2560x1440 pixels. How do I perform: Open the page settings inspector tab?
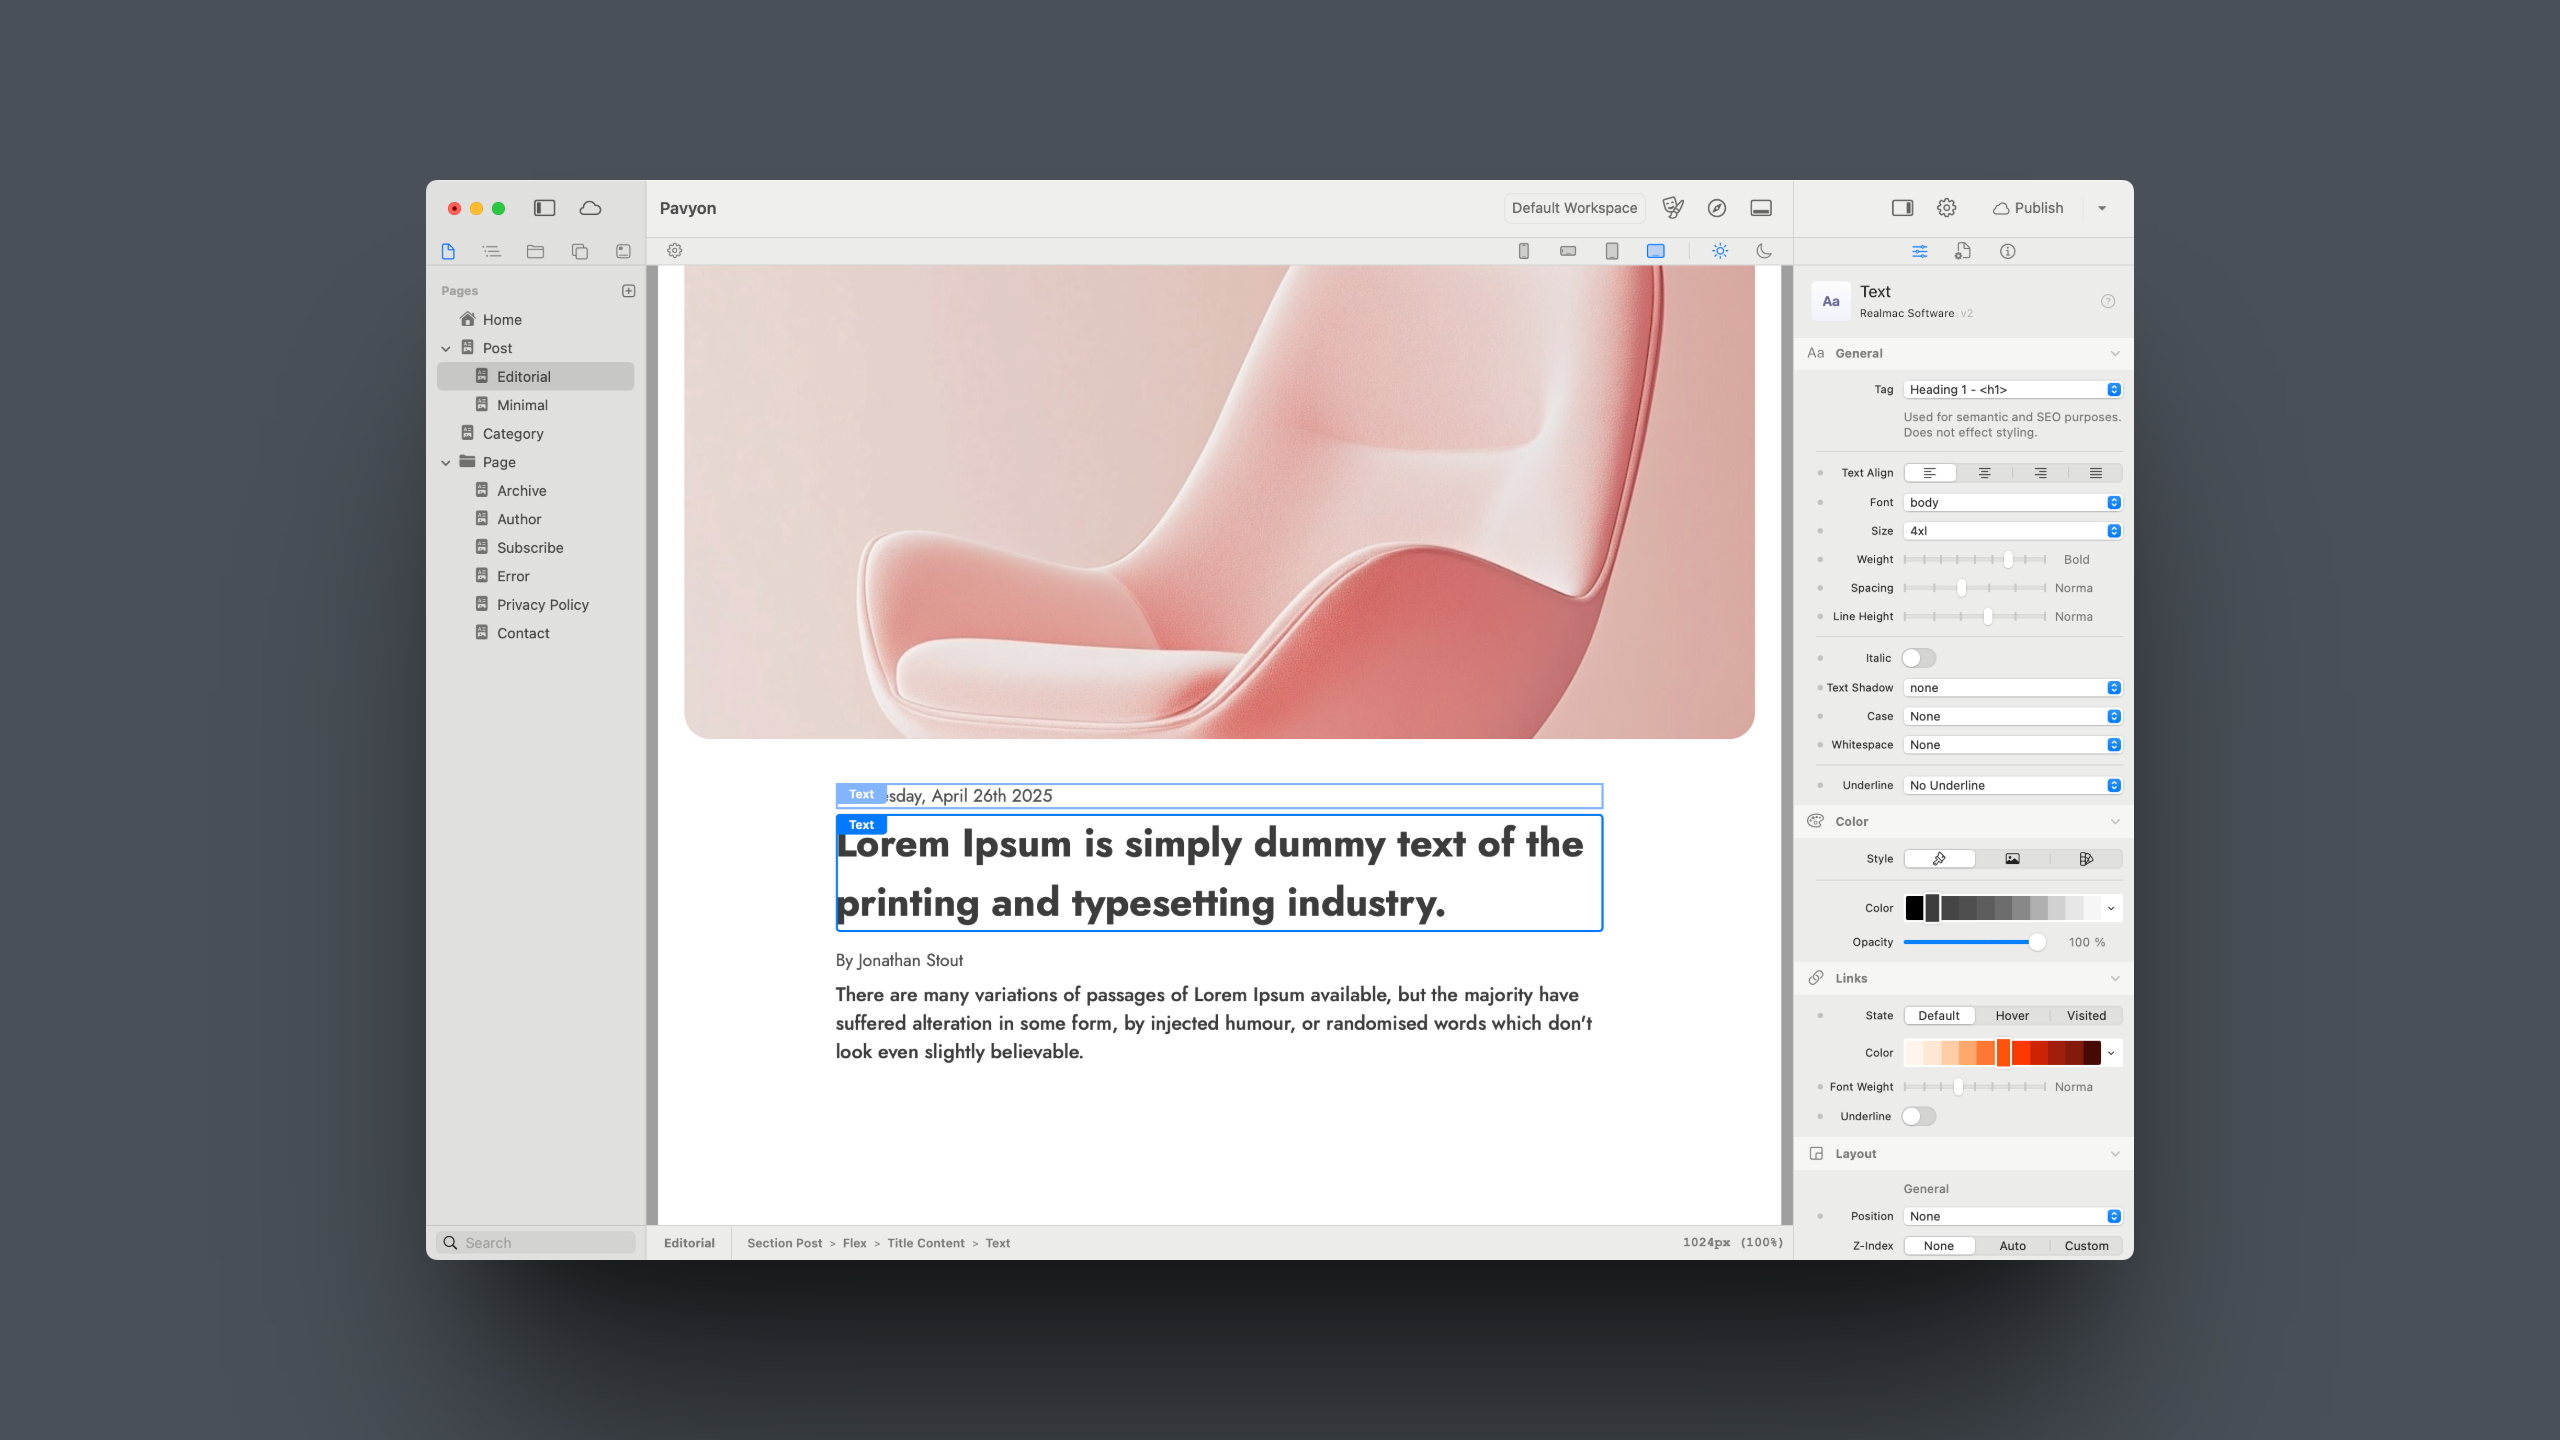(x=1963, y=251)
